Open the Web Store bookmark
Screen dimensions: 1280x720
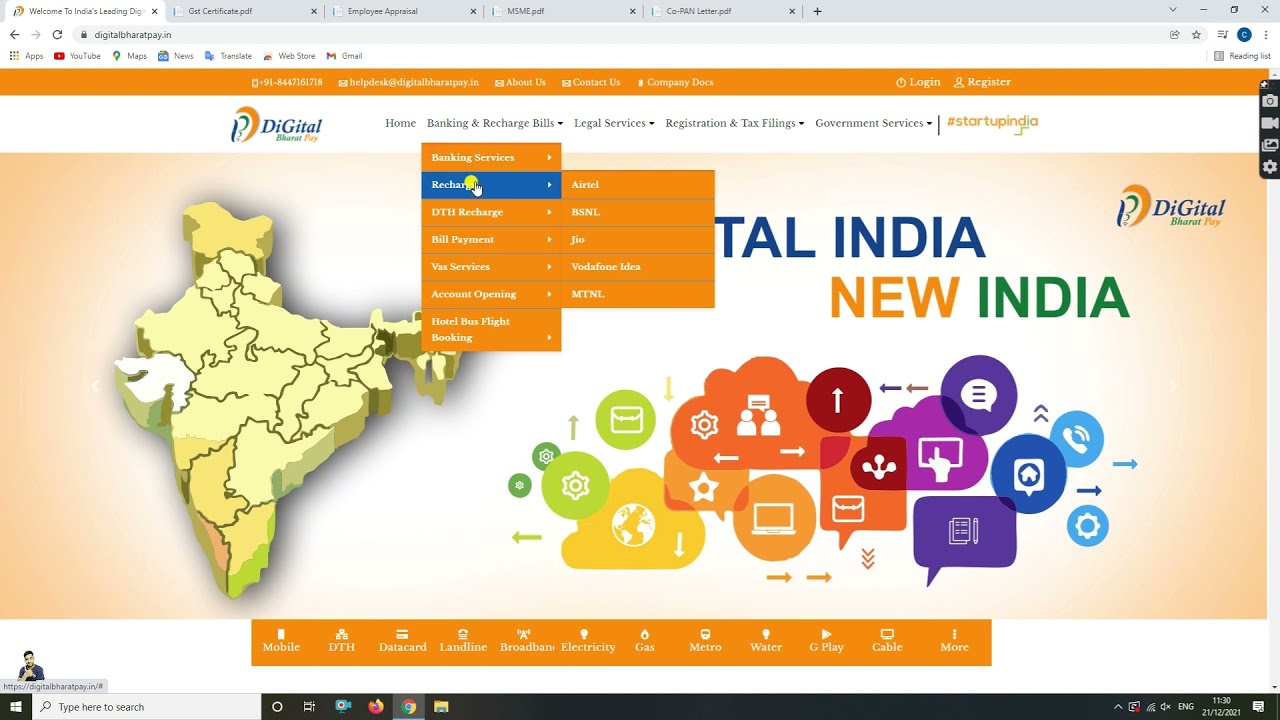tap(289, 56)
